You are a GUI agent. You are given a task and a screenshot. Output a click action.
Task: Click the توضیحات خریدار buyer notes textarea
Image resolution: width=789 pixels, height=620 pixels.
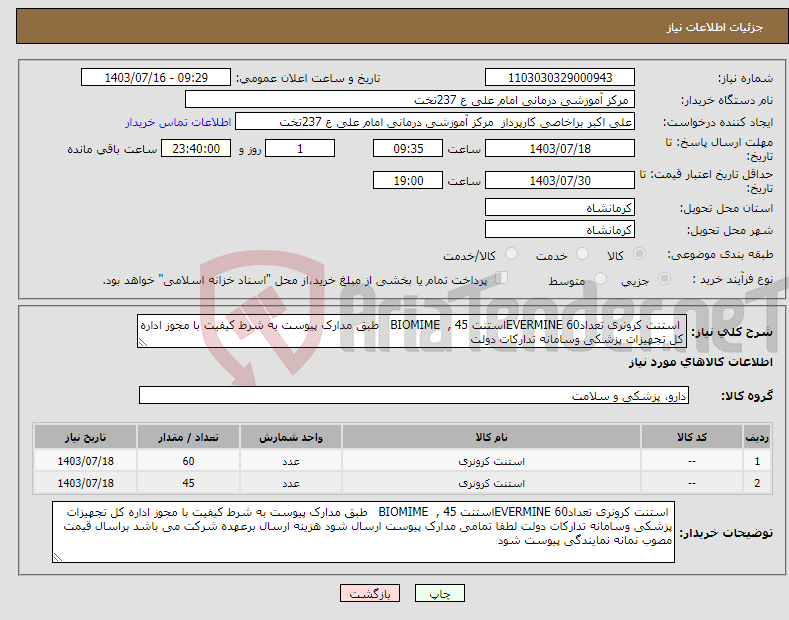(363, 532)
